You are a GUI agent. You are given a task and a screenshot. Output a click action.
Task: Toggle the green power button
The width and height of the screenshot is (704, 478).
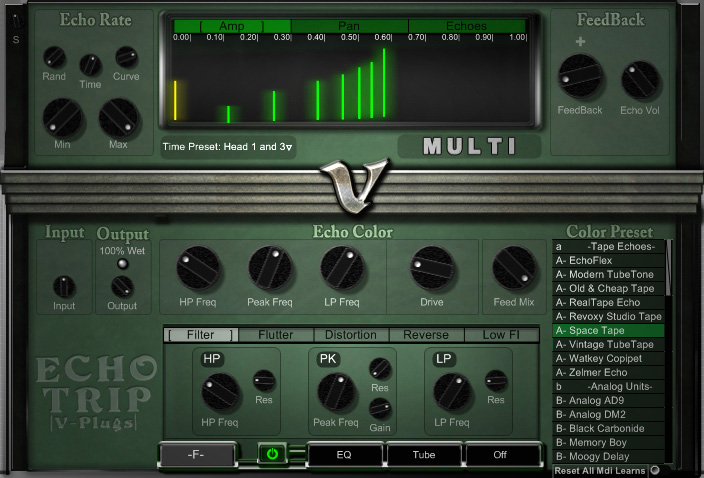click(x=272, y=454)
